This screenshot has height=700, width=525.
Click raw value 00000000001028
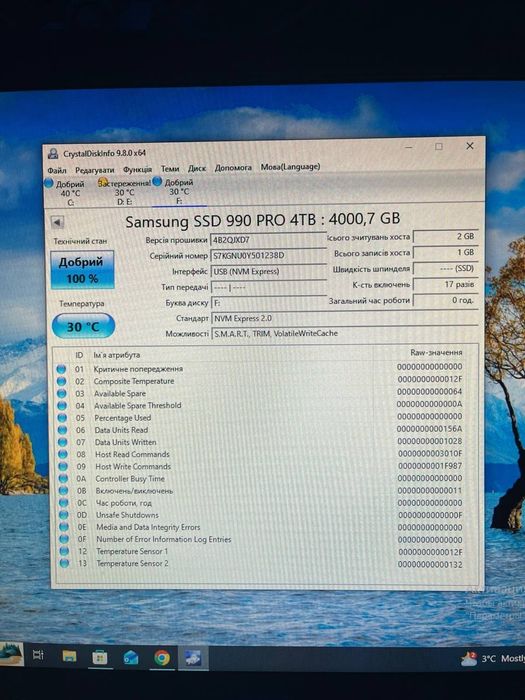(x=429, y=441)
